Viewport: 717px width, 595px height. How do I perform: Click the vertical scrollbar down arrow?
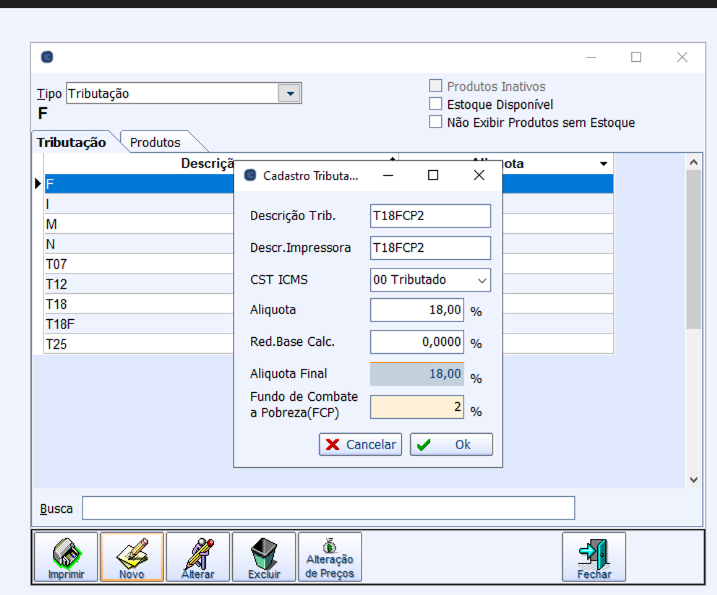pyautogui.click(x=695, y=480)
